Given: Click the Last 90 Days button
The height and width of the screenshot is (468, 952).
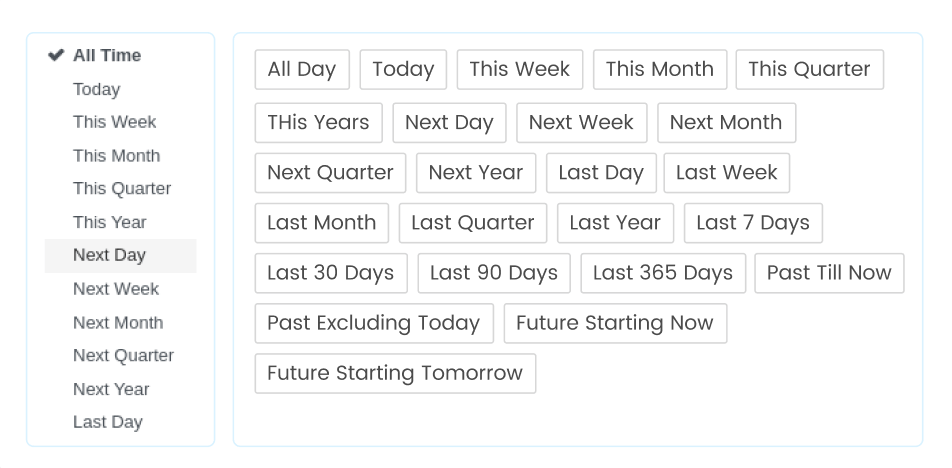Looking at the screenshot, I should [494, 273].
